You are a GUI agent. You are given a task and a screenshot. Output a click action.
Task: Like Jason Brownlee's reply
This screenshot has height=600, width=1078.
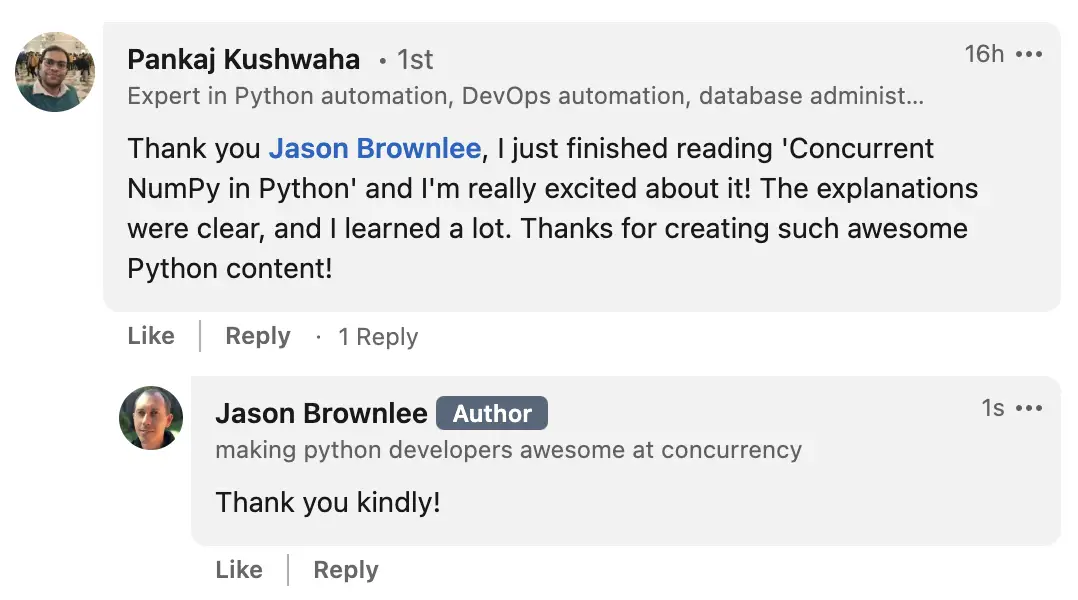pos(238,569)
